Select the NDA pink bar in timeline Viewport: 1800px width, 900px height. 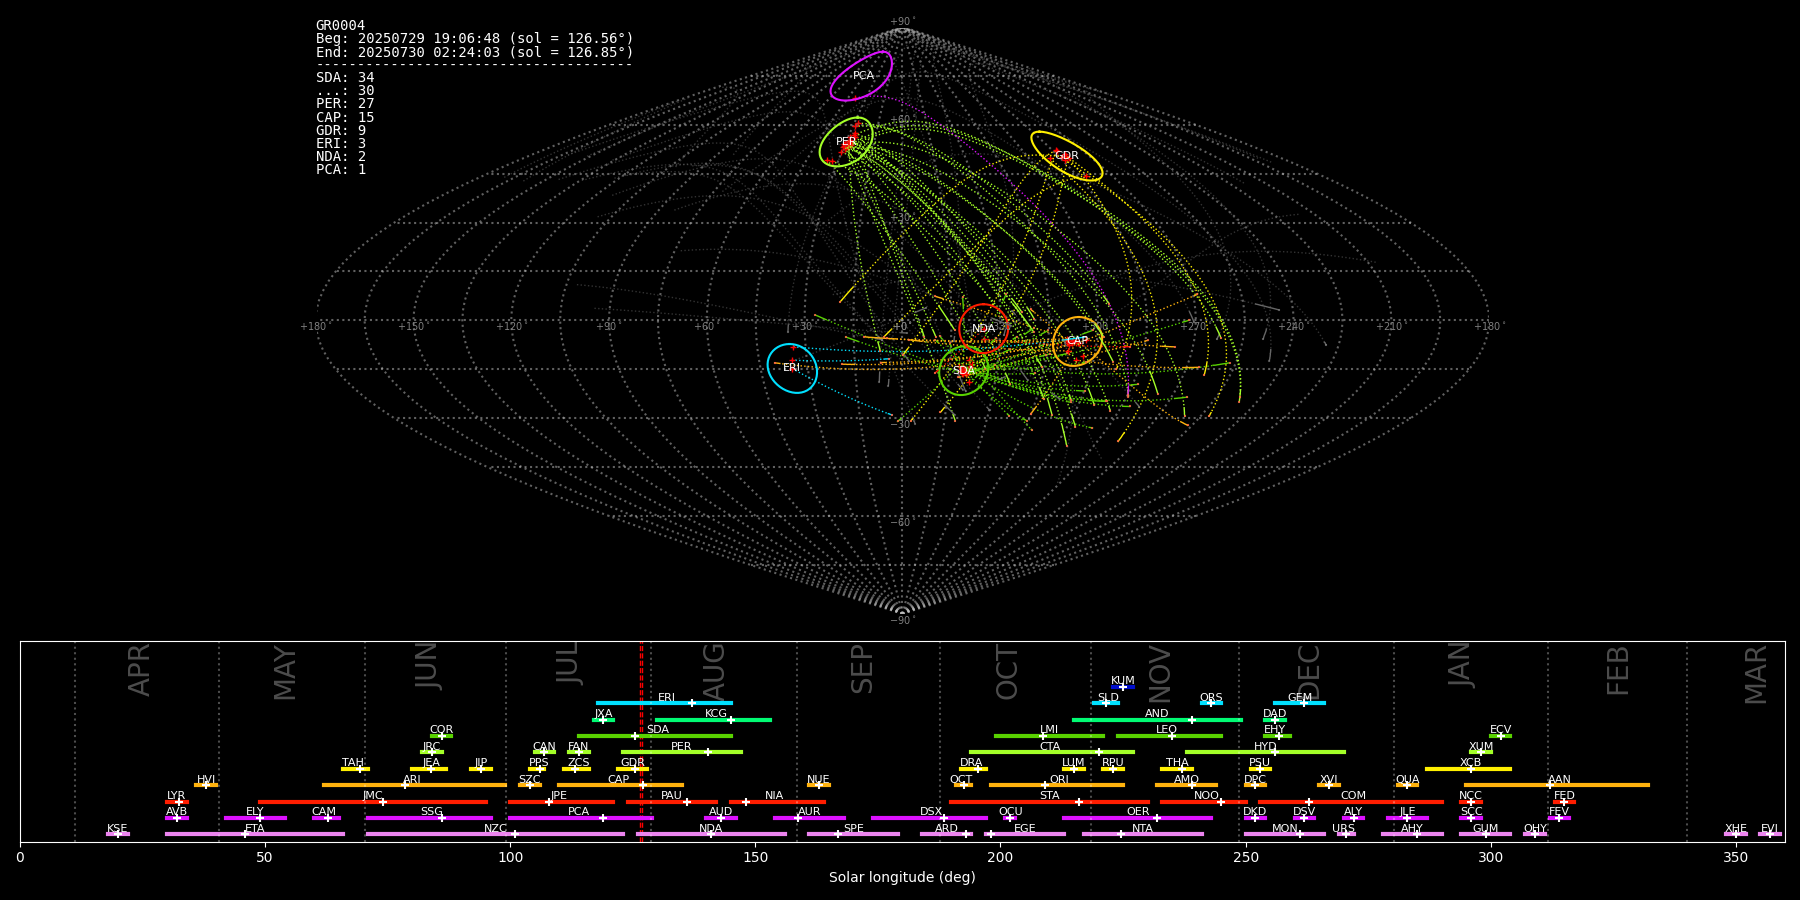[711, 834]
